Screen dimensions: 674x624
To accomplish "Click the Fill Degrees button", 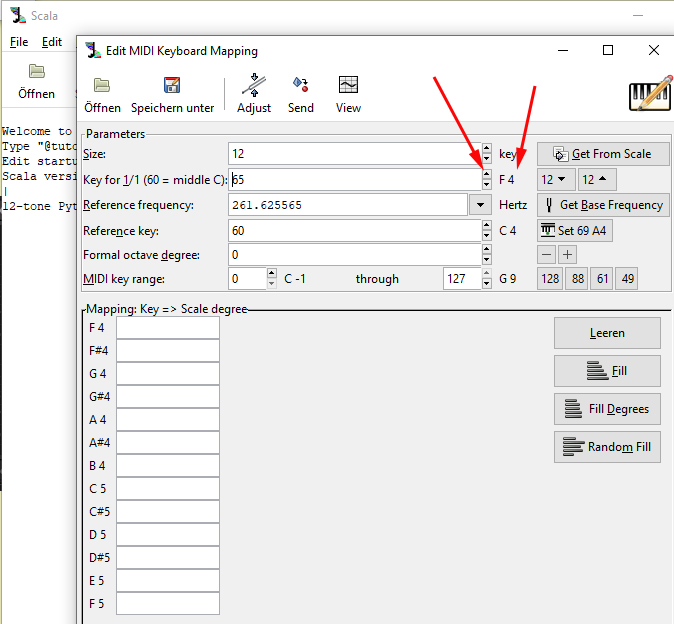I will click(607, 409).
